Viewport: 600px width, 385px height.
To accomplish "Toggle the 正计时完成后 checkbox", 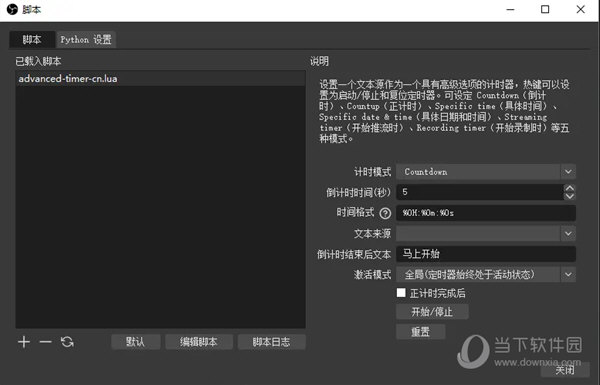I will [401, 293].
